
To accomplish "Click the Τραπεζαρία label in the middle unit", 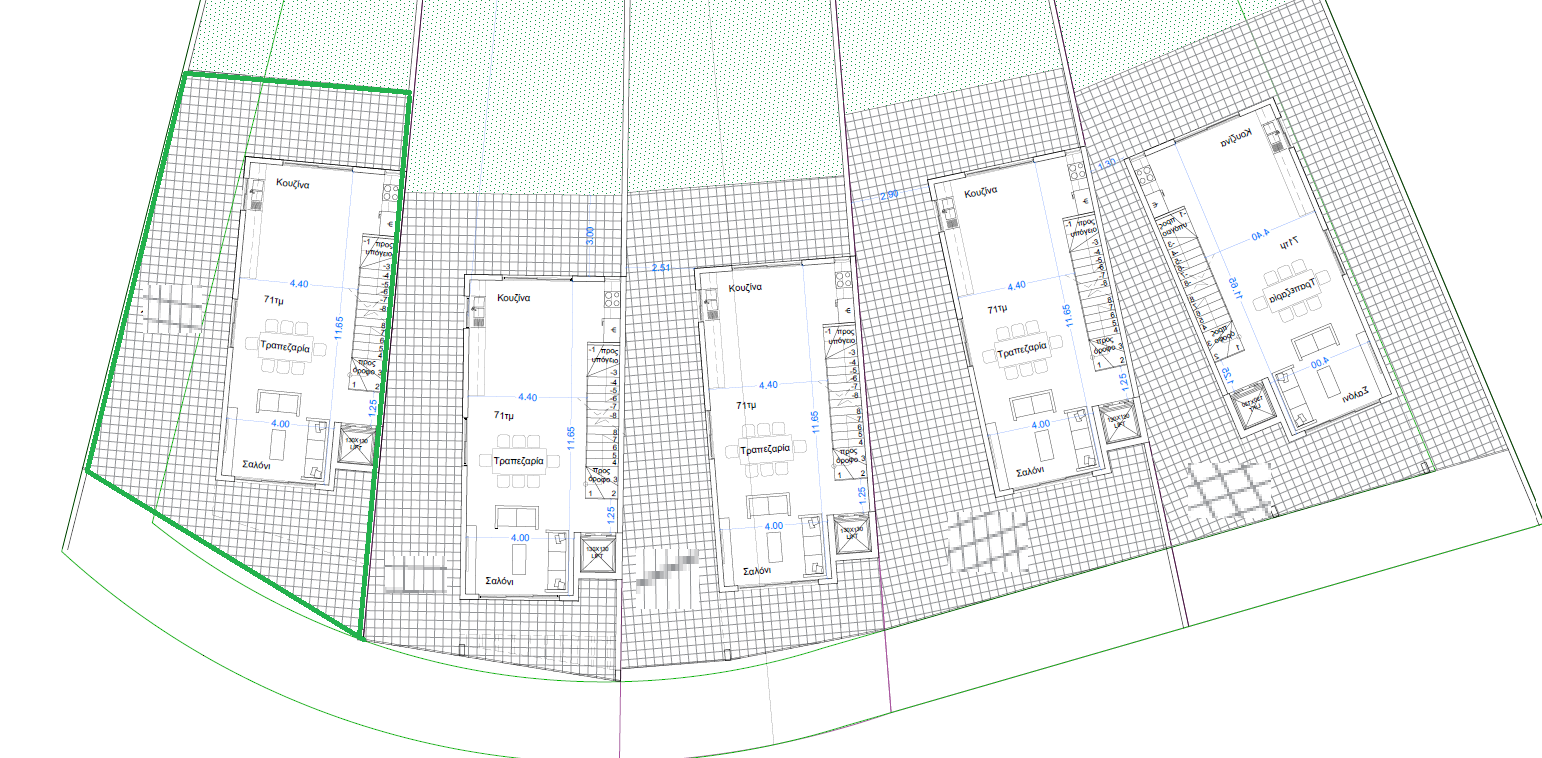I will coord(765,449).
